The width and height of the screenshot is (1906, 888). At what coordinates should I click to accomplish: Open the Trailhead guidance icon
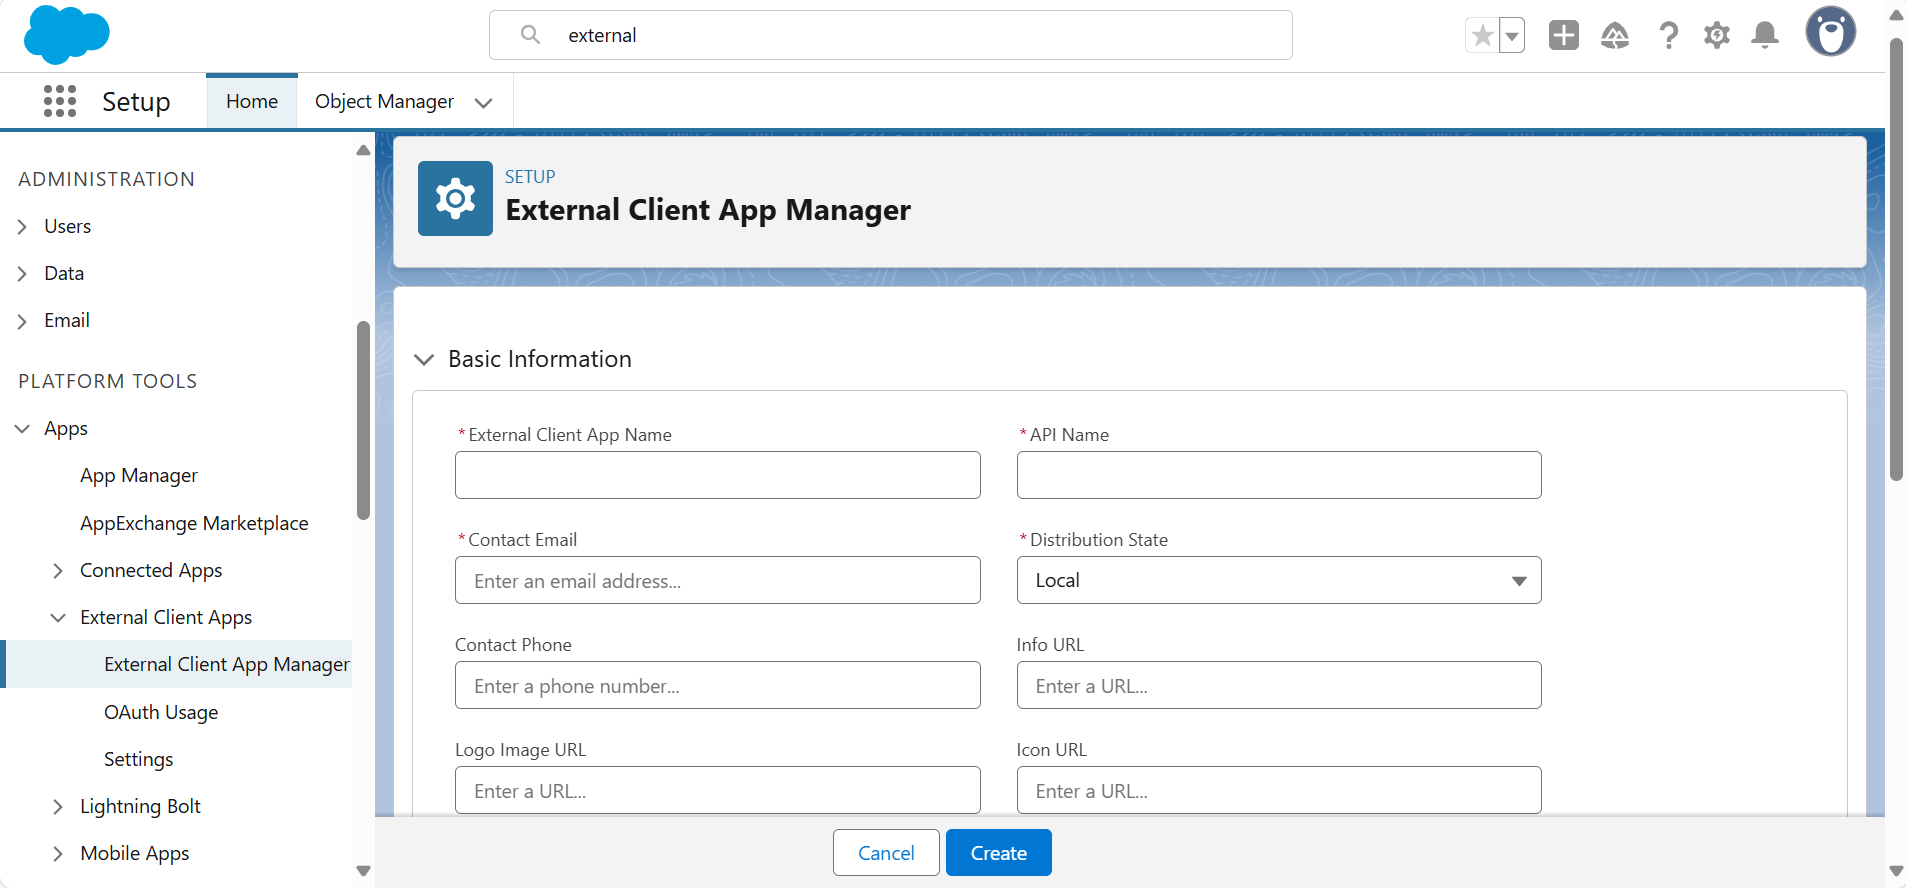pyautogui.click(x=1614, y=36)
